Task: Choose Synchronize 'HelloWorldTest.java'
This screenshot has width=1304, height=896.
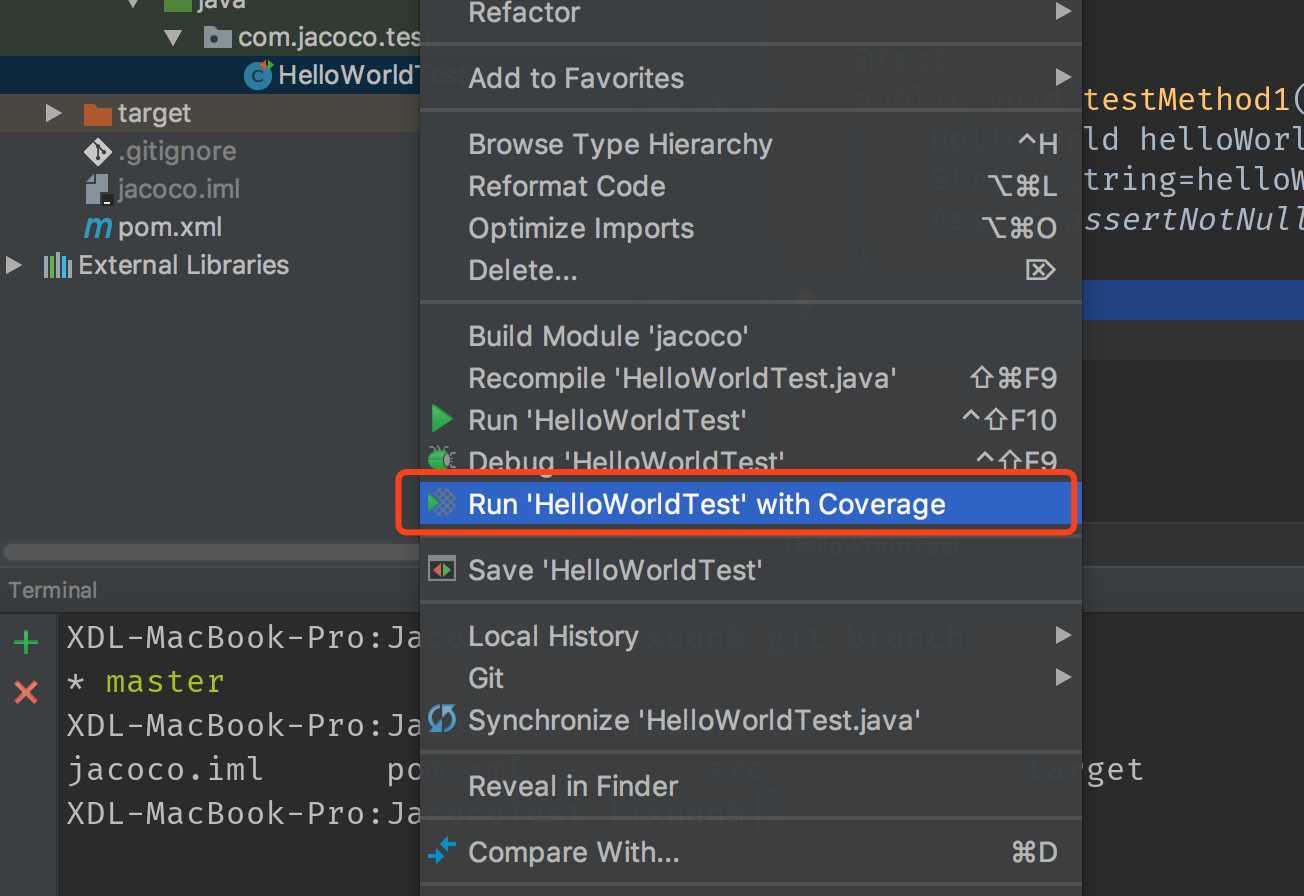Action: pos(750,720)
